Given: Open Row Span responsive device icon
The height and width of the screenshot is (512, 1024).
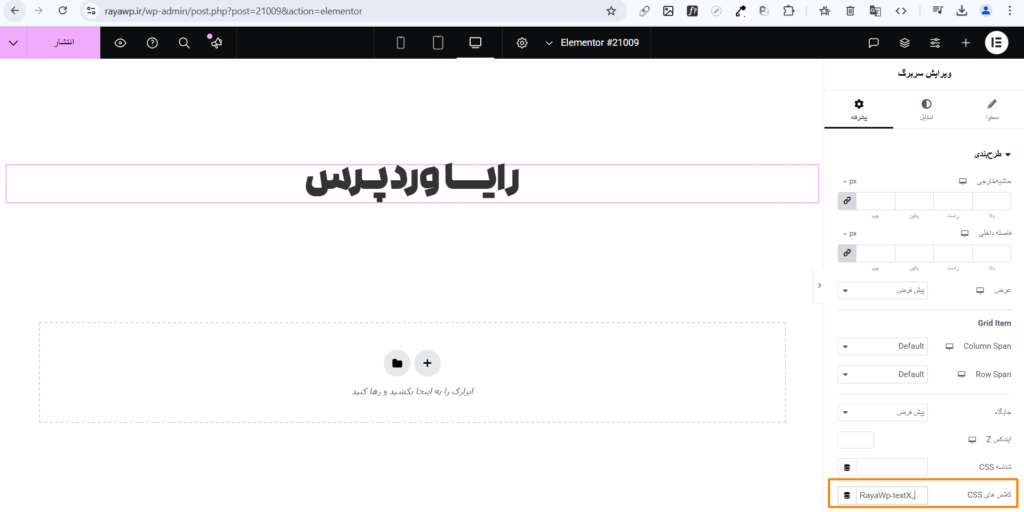Looking at the screenshot, I should click(961, 375).
